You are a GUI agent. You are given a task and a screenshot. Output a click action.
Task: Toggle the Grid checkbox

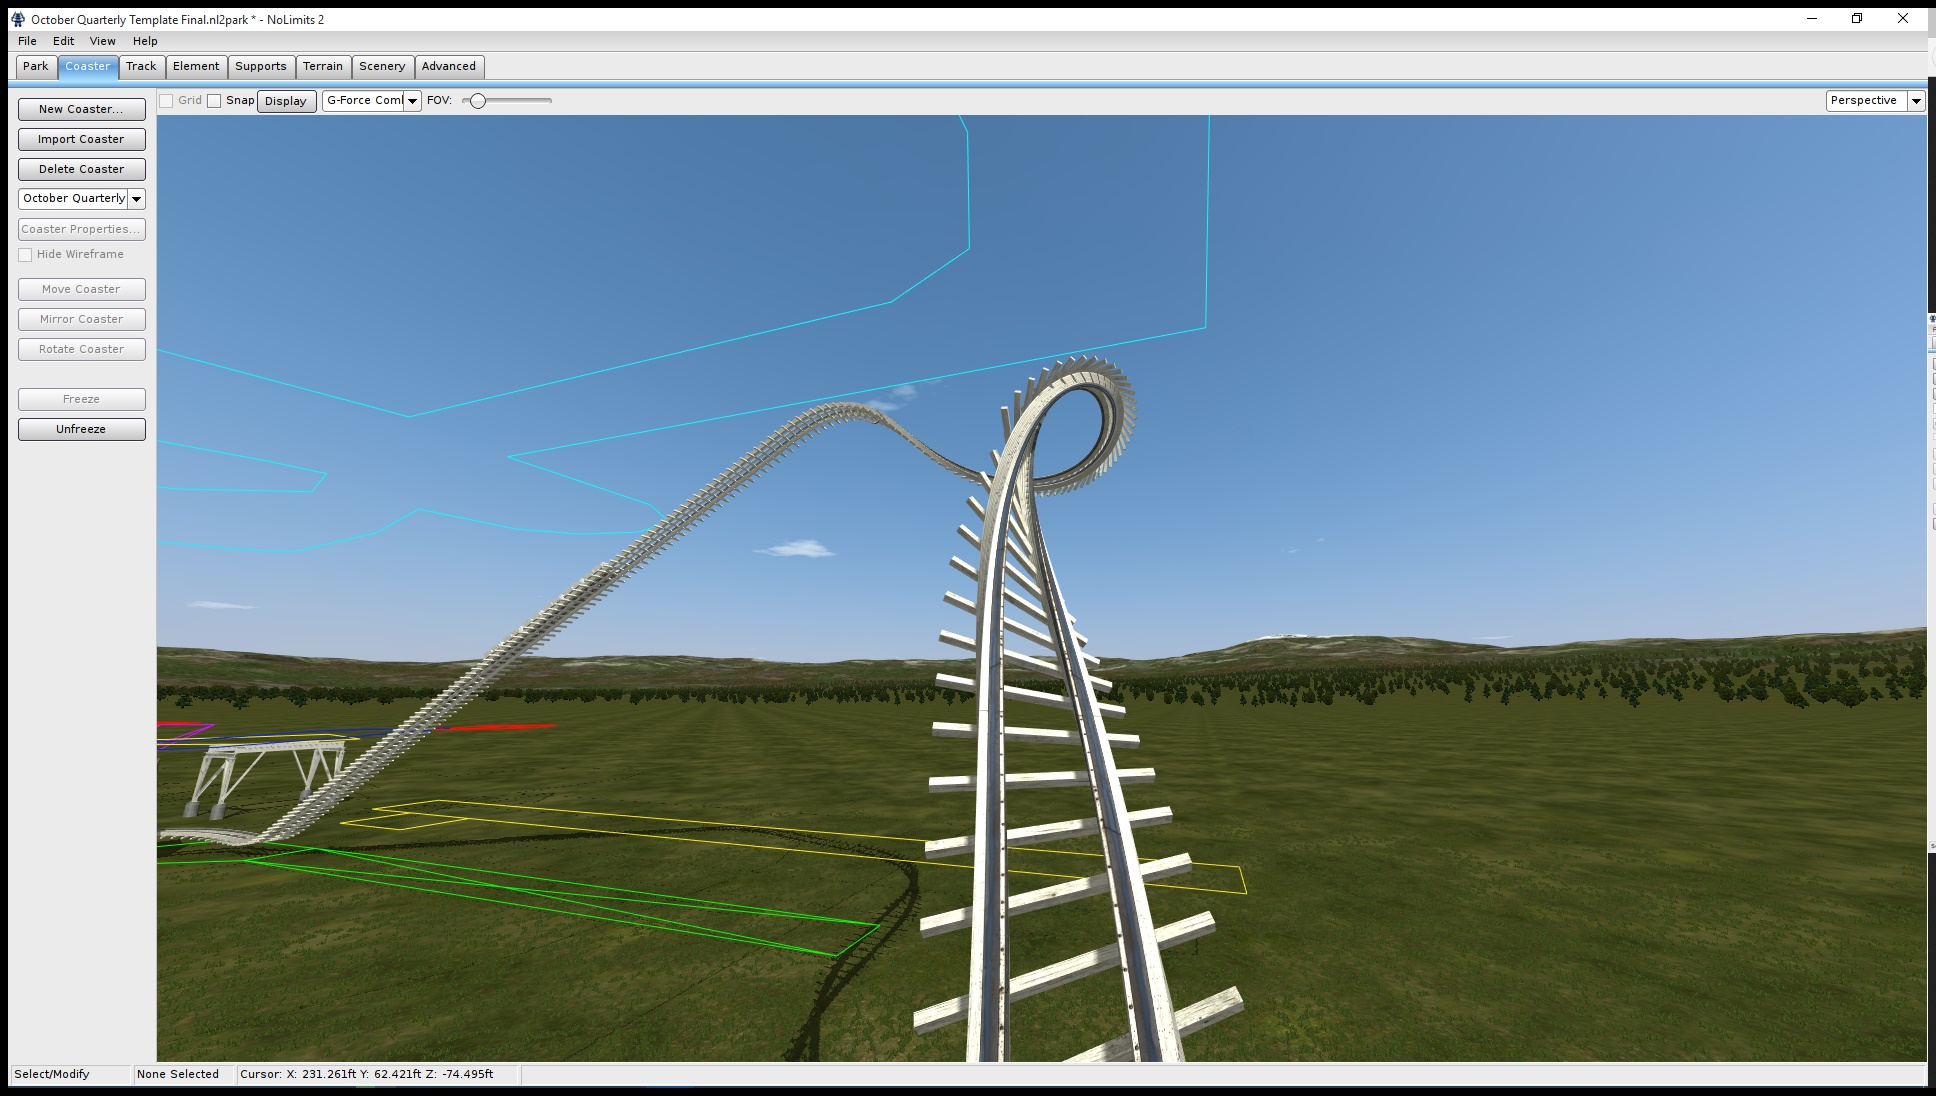click(167, 101)
